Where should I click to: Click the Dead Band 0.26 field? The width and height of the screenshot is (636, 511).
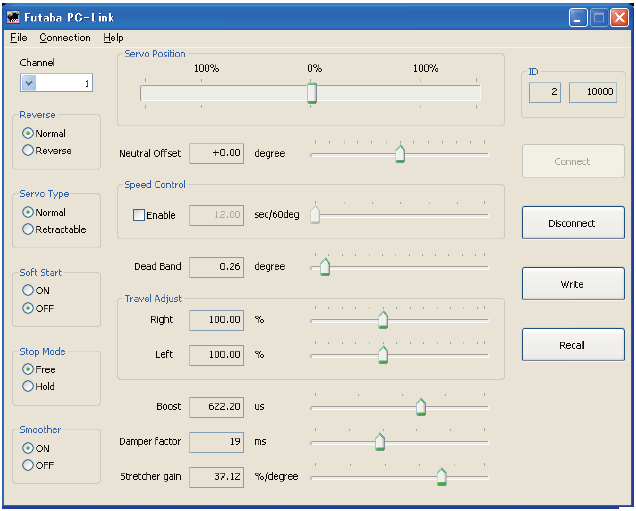[217, 267]
